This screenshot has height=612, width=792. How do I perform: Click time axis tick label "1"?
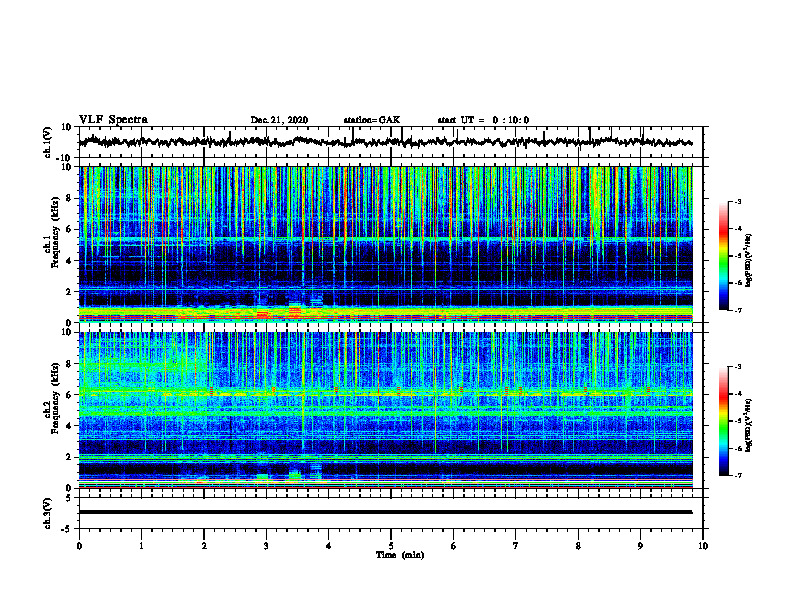point(141,546)
